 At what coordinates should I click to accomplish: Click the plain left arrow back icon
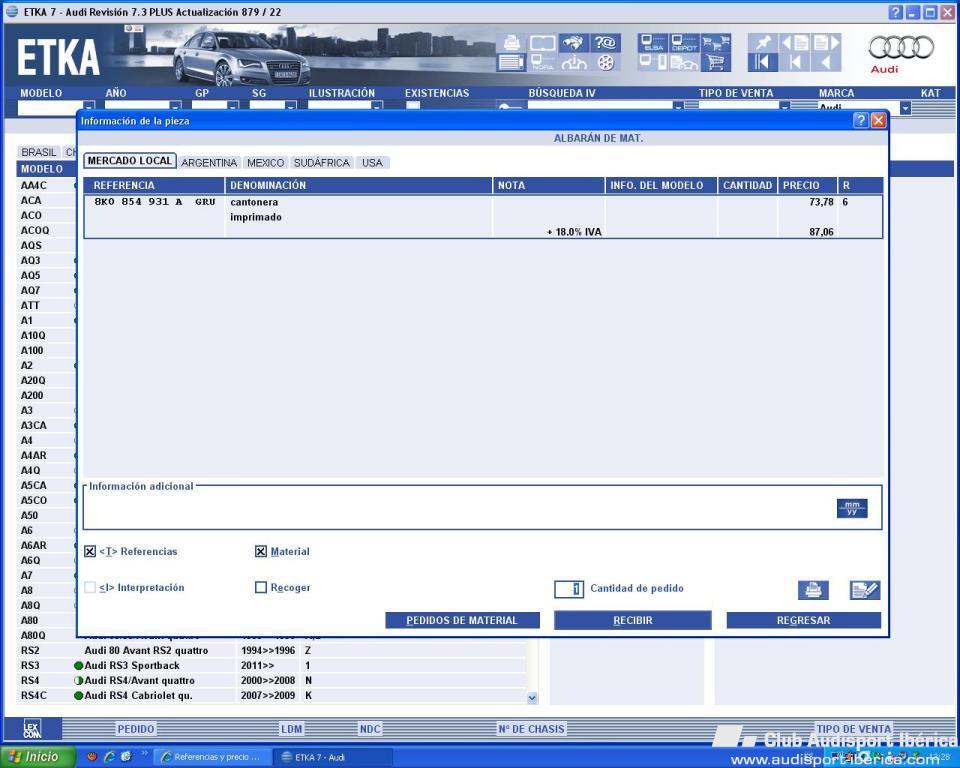point(826,62)
